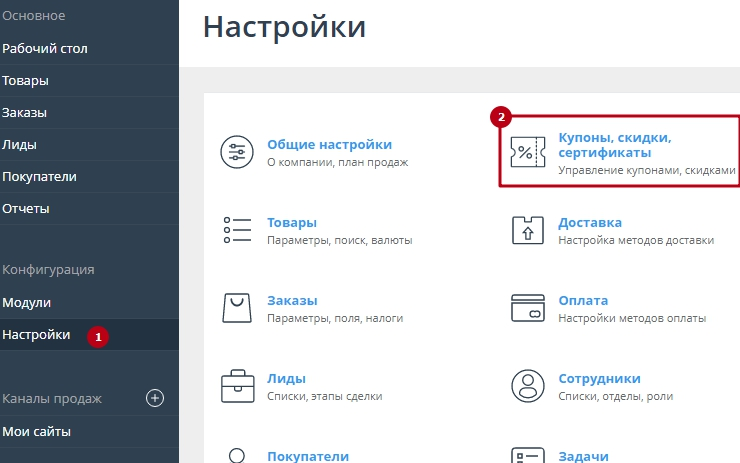The height and width of the screenshot is (463, 740).
Task: Click the Лиды briefcase icon
Action: [x=237, y=386]
